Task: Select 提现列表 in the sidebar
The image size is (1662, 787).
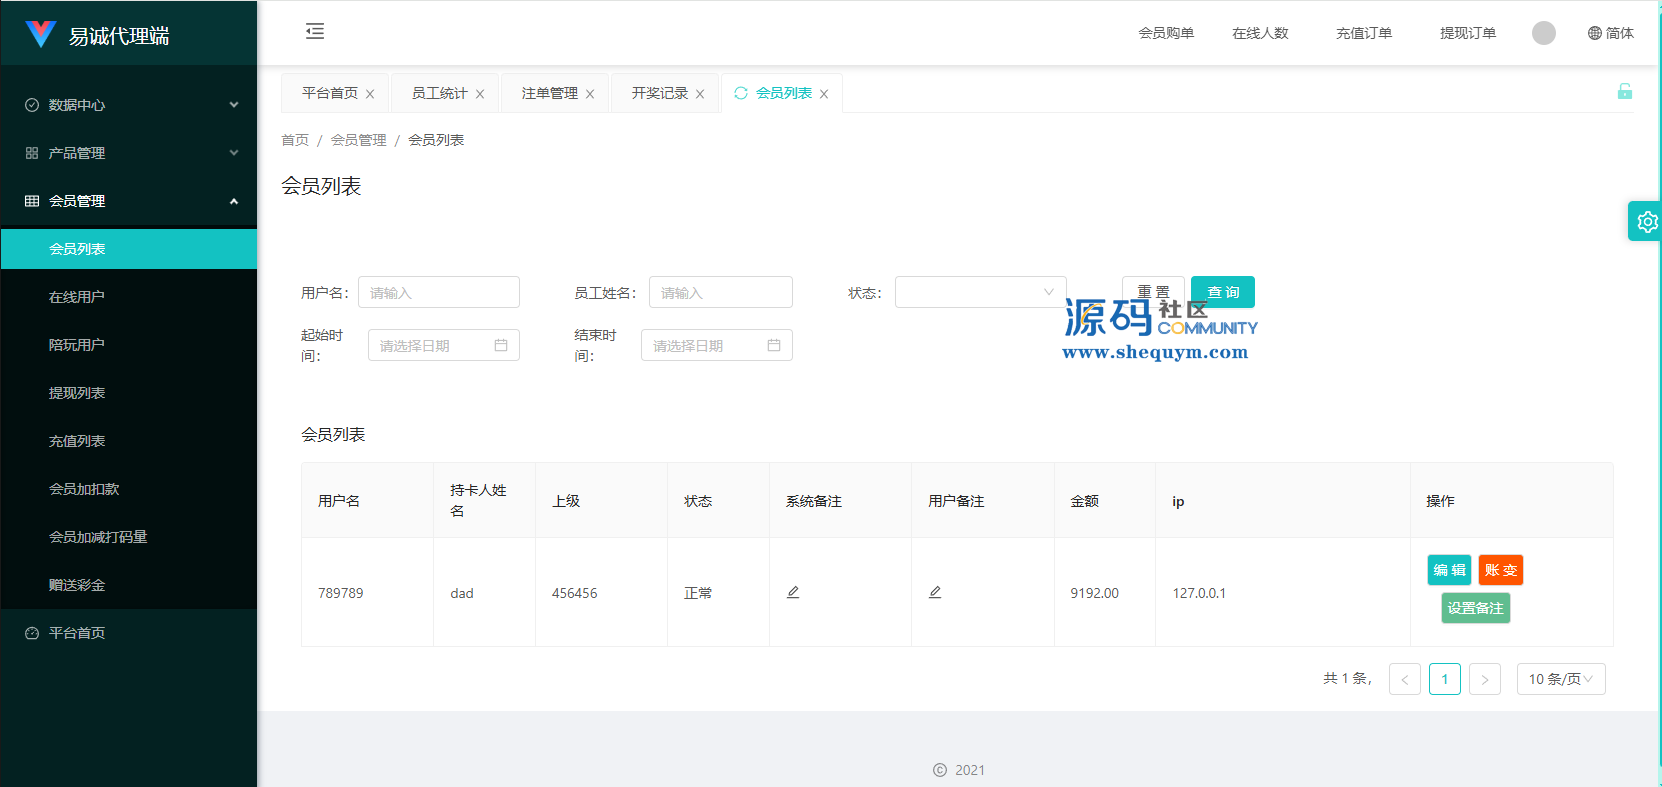Action: [77, 393]
